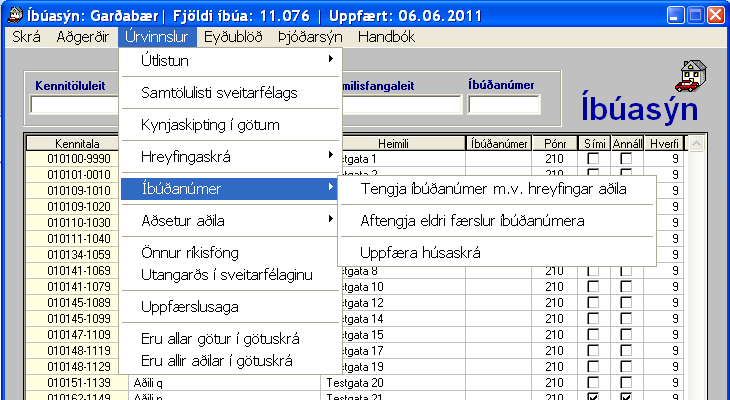Close the Úrvinnslur menu
The image size is (730, 400).
tap(157, 37)
